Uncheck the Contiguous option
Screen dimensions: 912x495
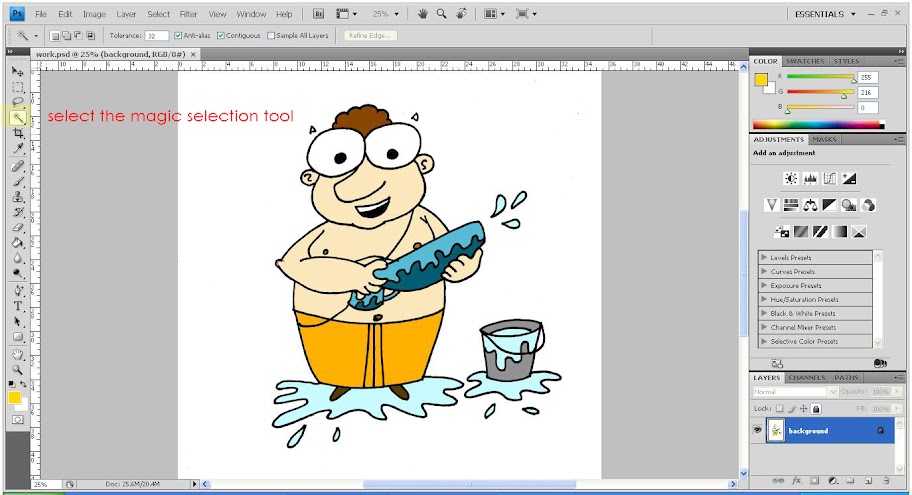point(221,35)
